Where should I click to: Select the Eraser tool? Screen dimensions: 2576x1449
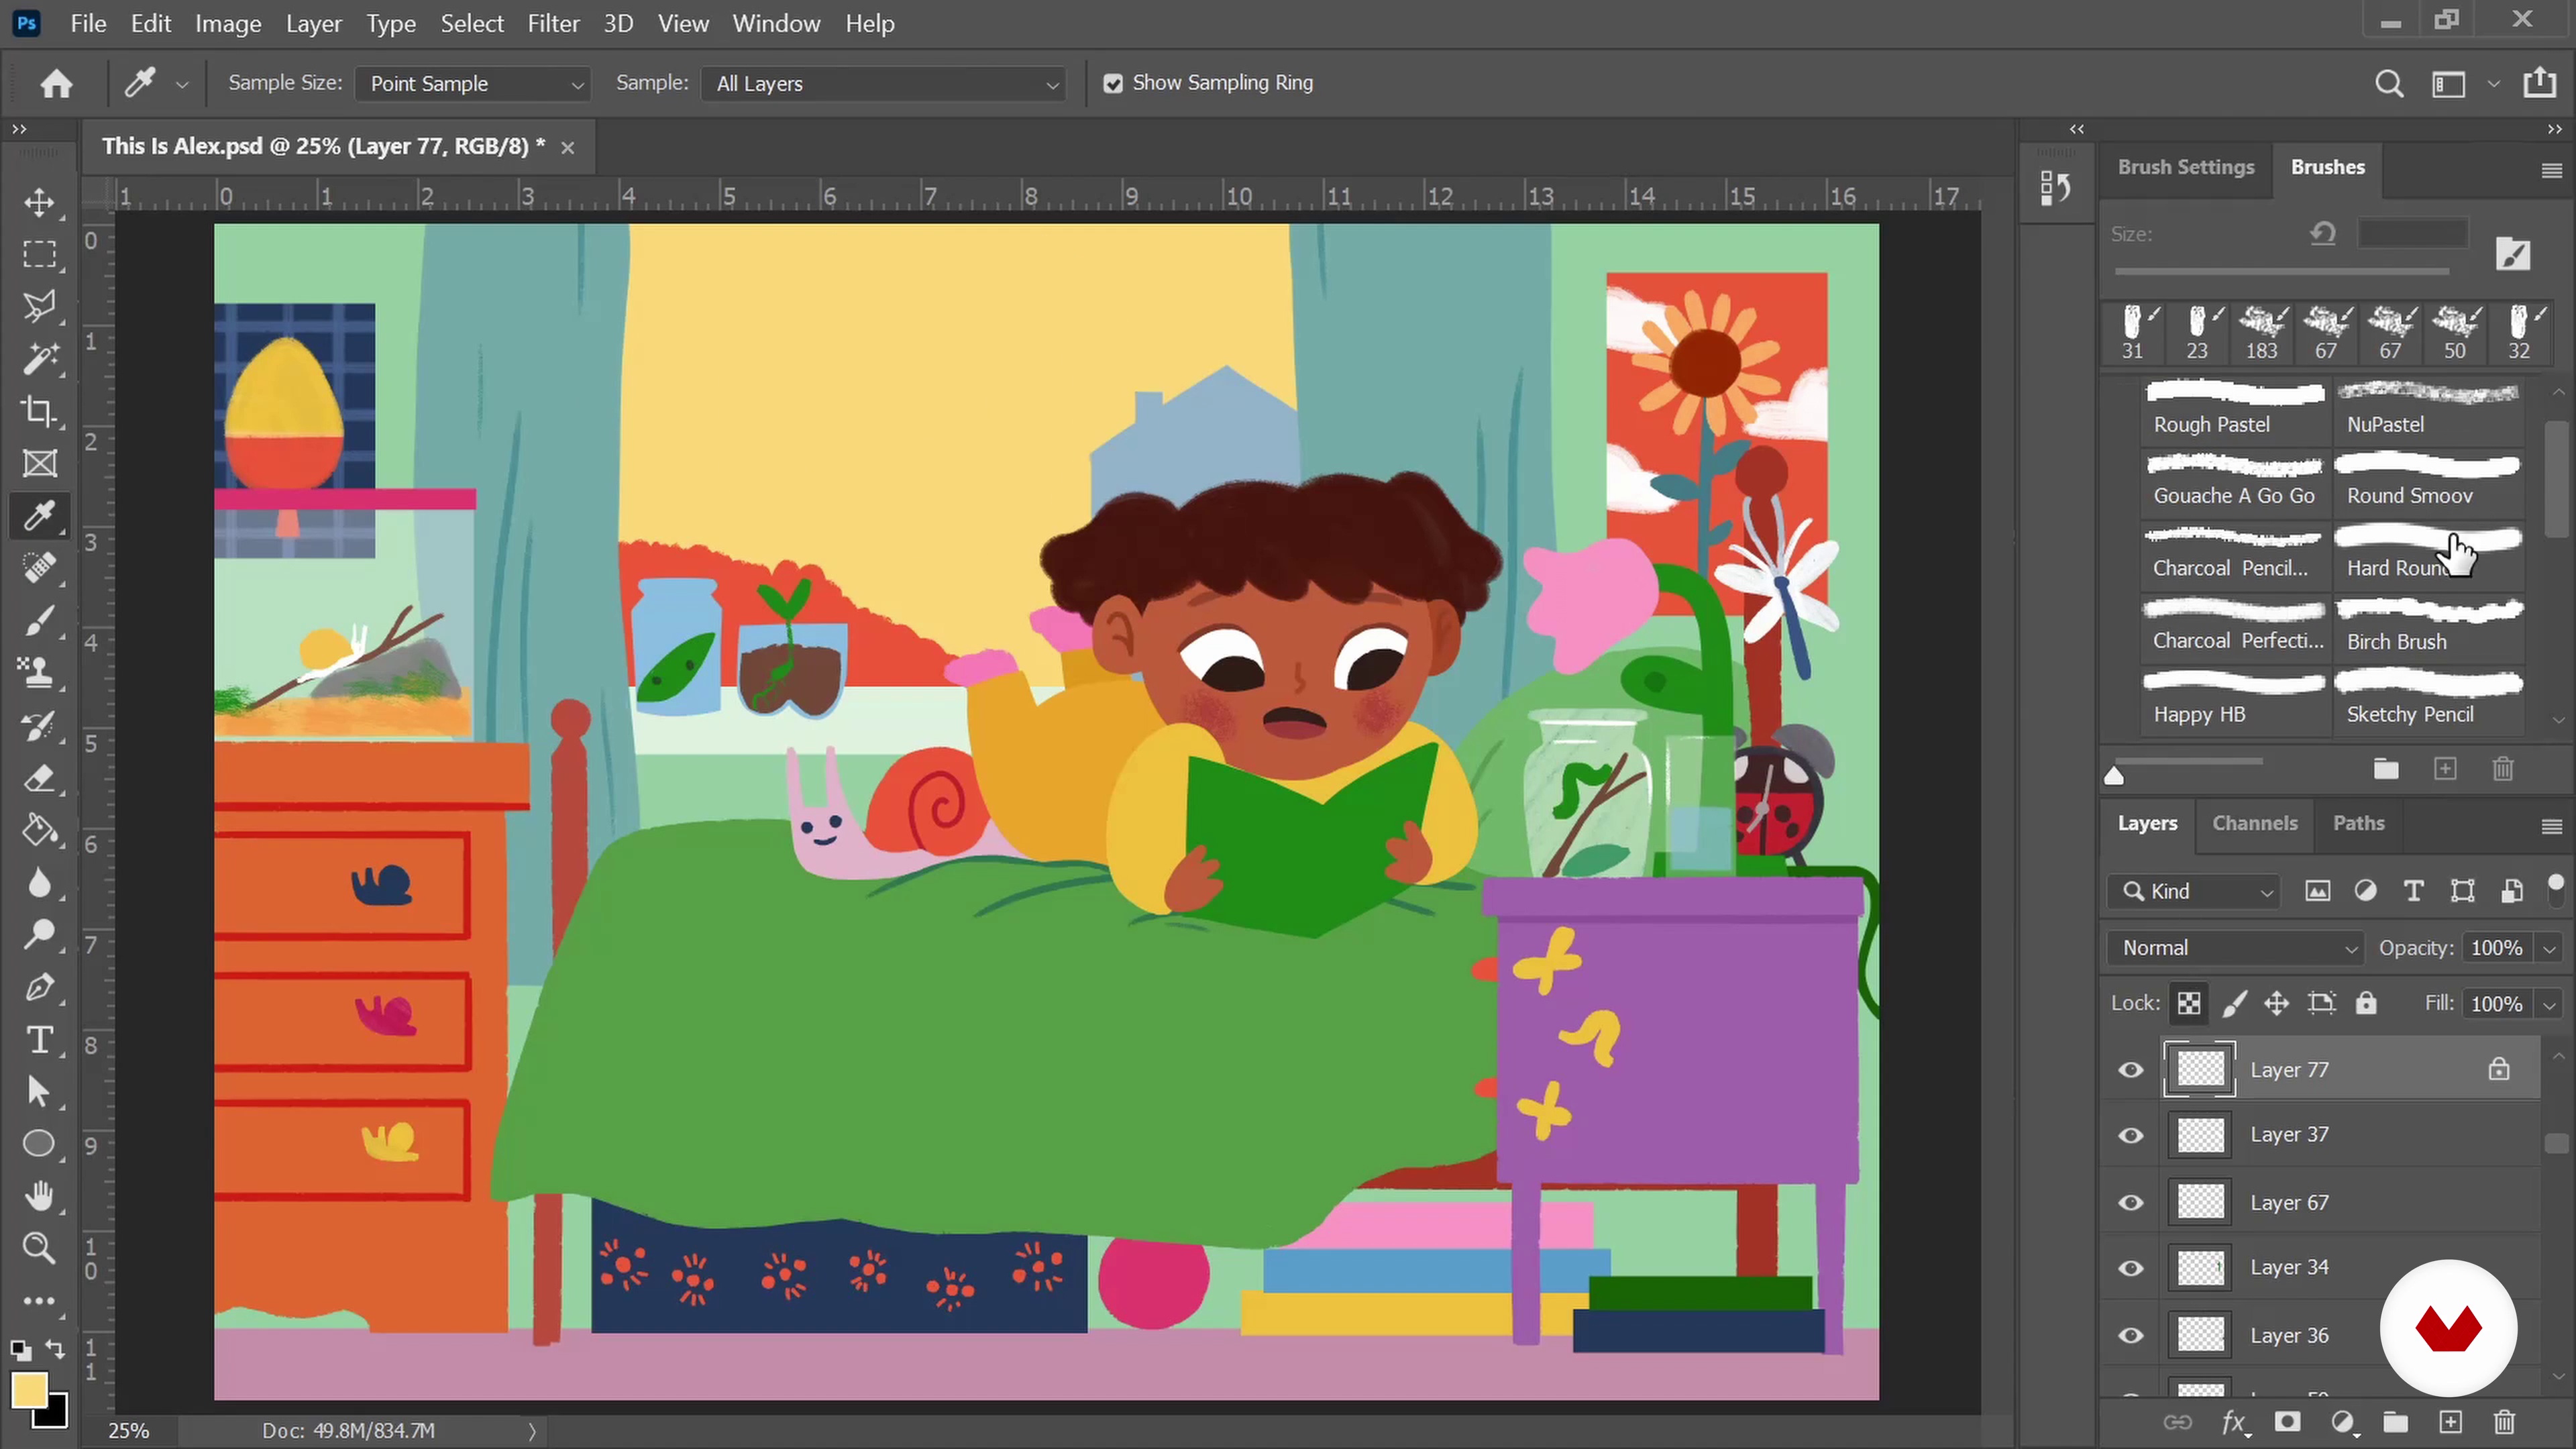point(39,778)
